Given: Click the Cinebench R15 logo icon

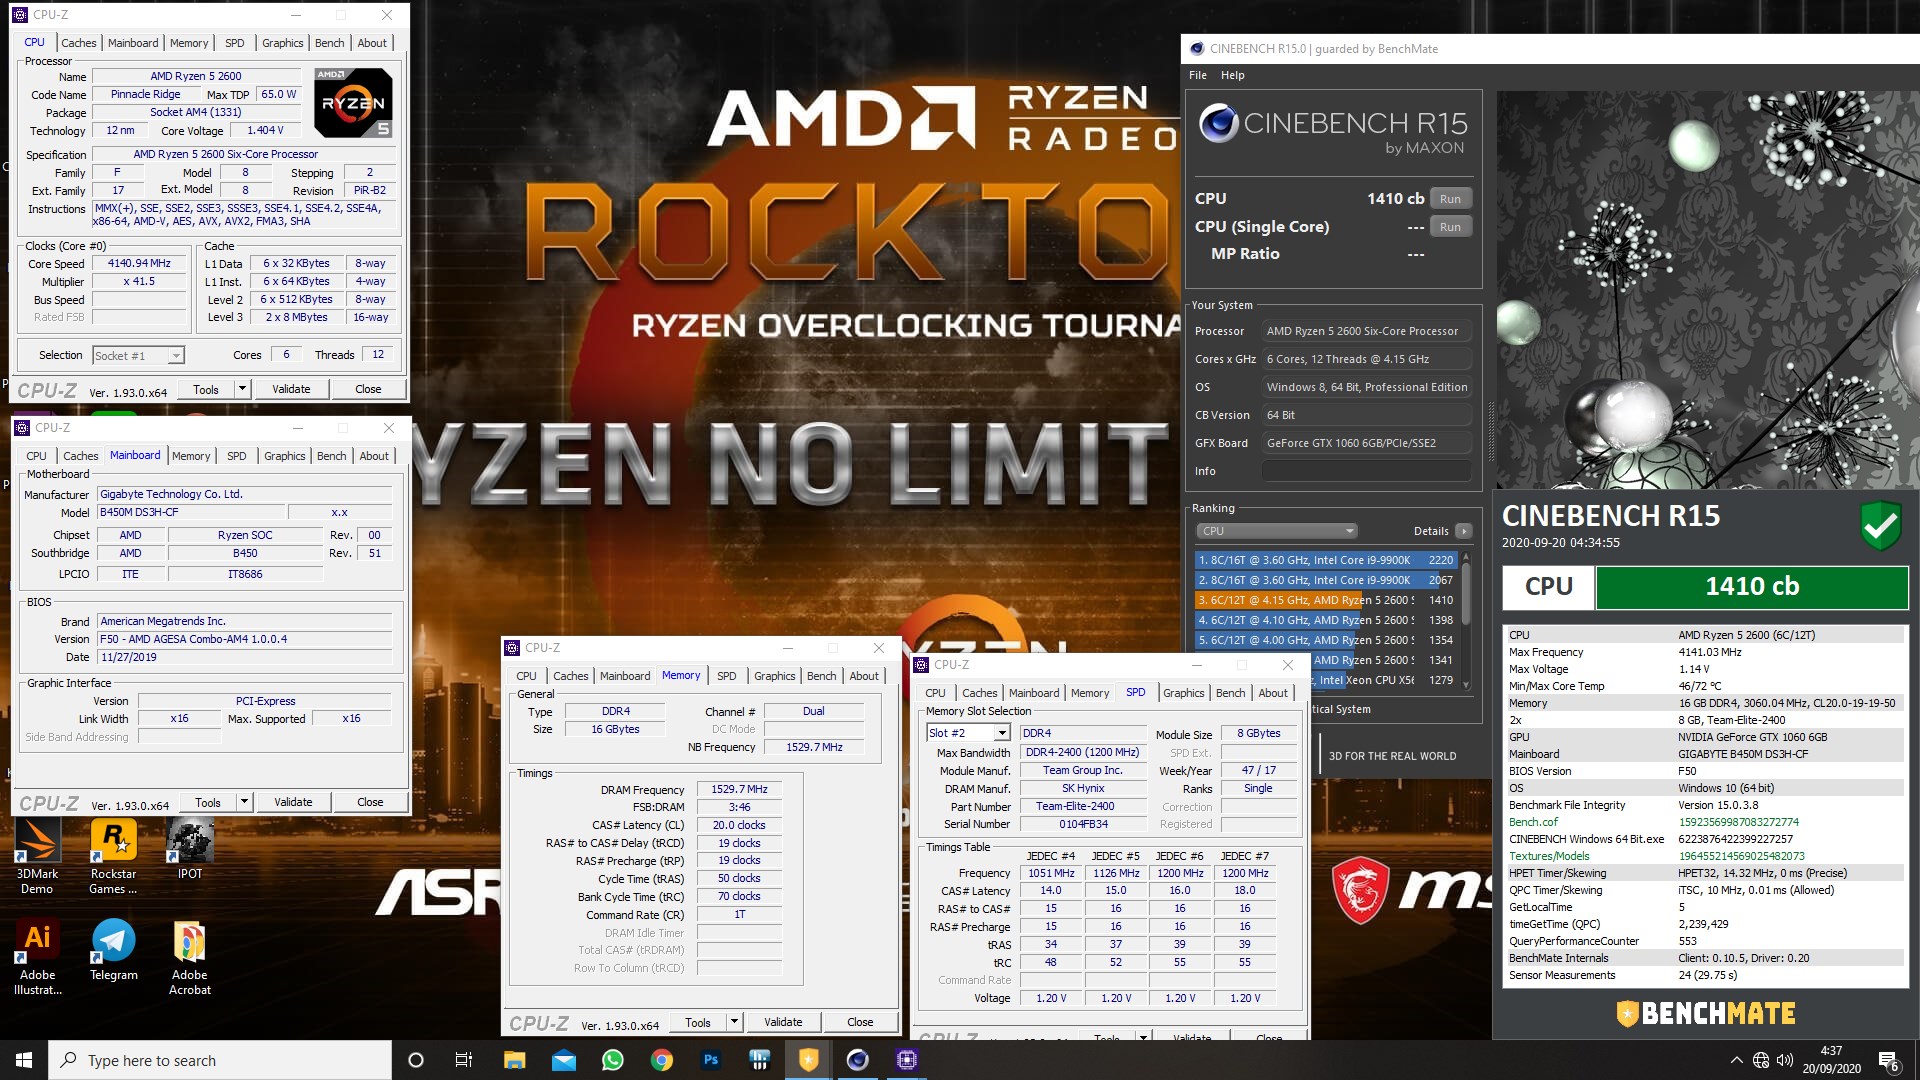Looking at the screenshot, I should 1219,124.
